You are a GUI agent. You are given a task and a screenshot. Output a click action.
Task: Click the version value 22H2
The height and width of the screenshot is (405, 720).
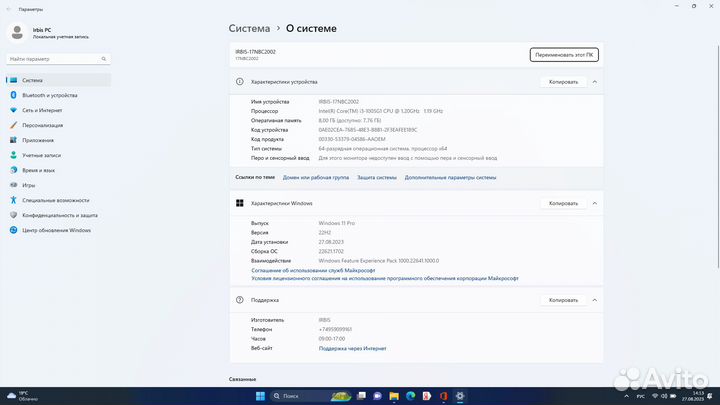coord(325,233)
